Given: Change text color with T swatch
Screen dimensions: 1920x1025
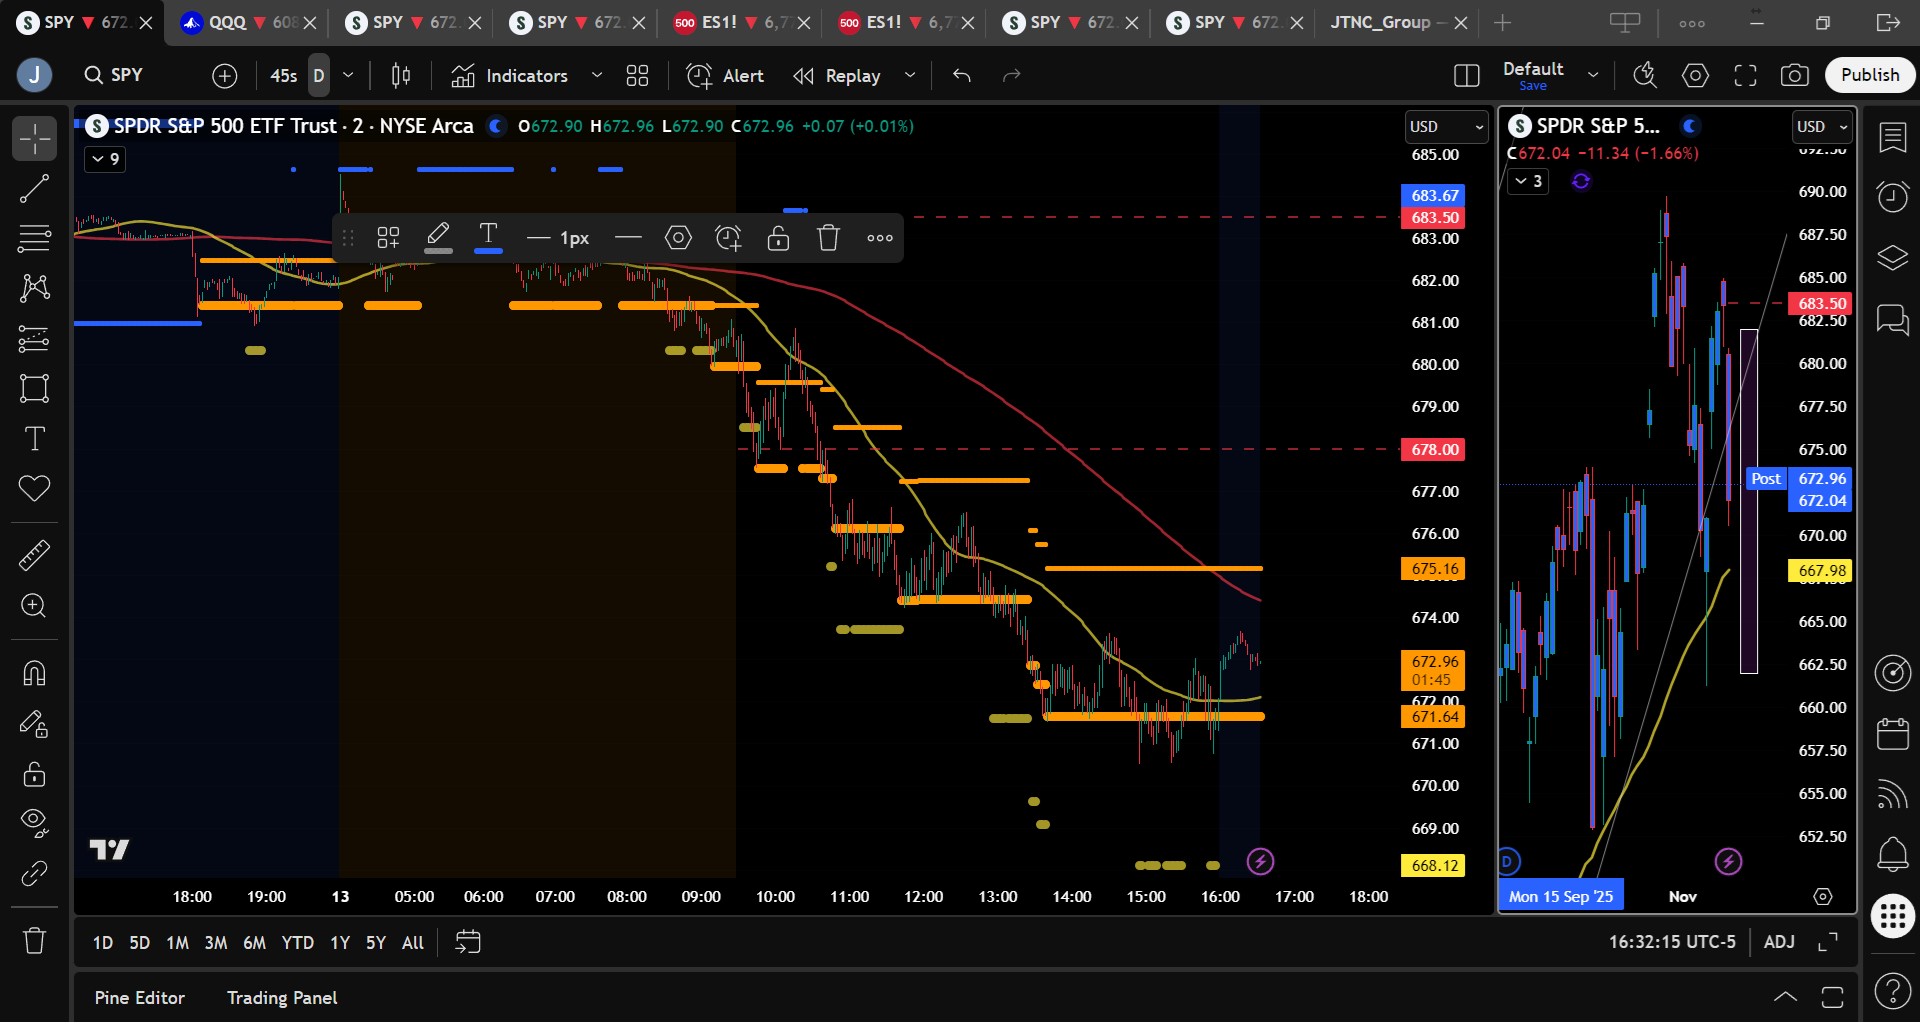Looking at the screenshot, I should [488, 238].
